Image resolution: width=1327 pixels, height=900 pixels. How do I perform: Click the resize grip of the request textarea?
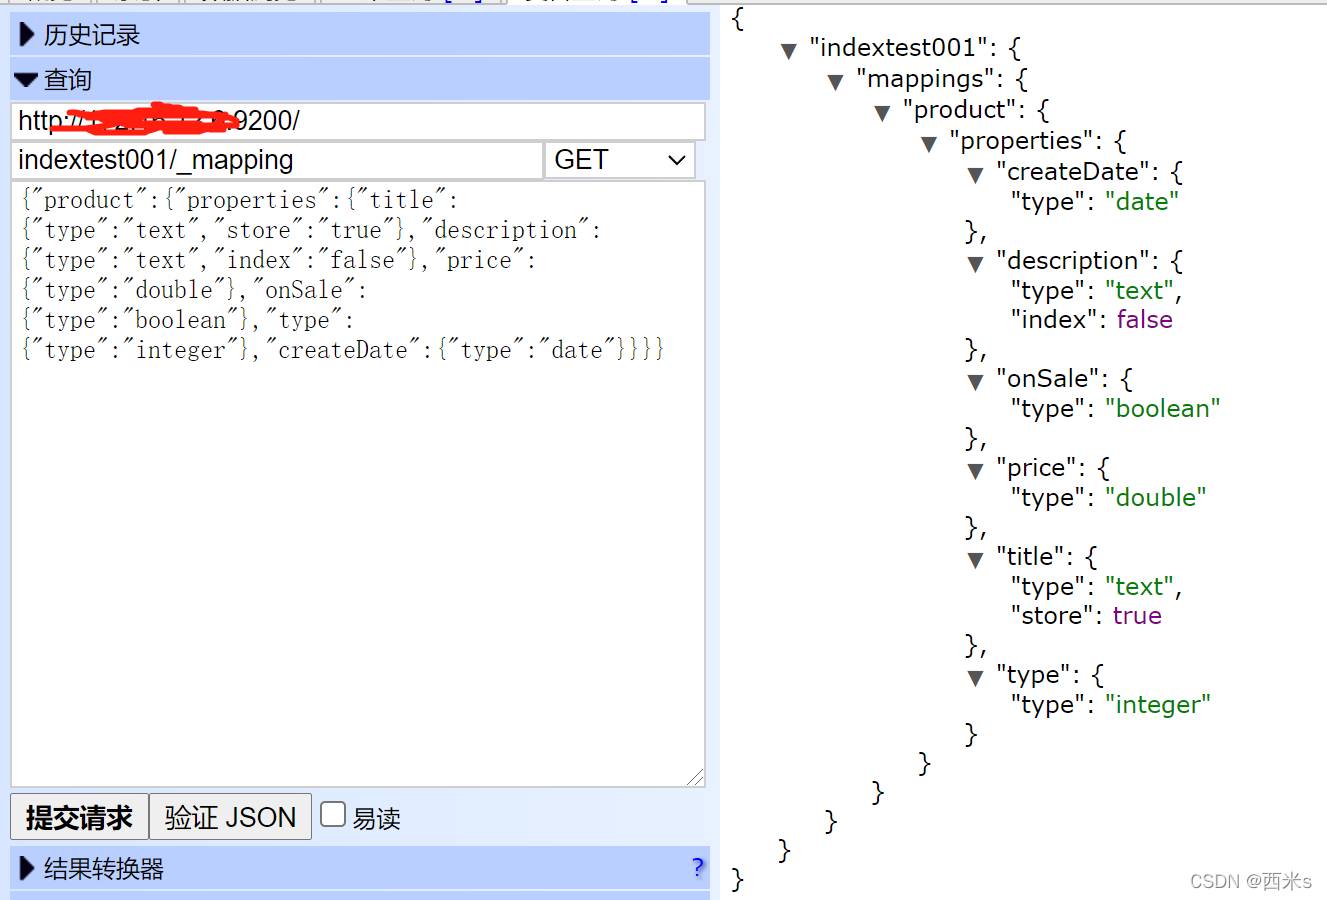pyautogui.click(x=696, y=777)
